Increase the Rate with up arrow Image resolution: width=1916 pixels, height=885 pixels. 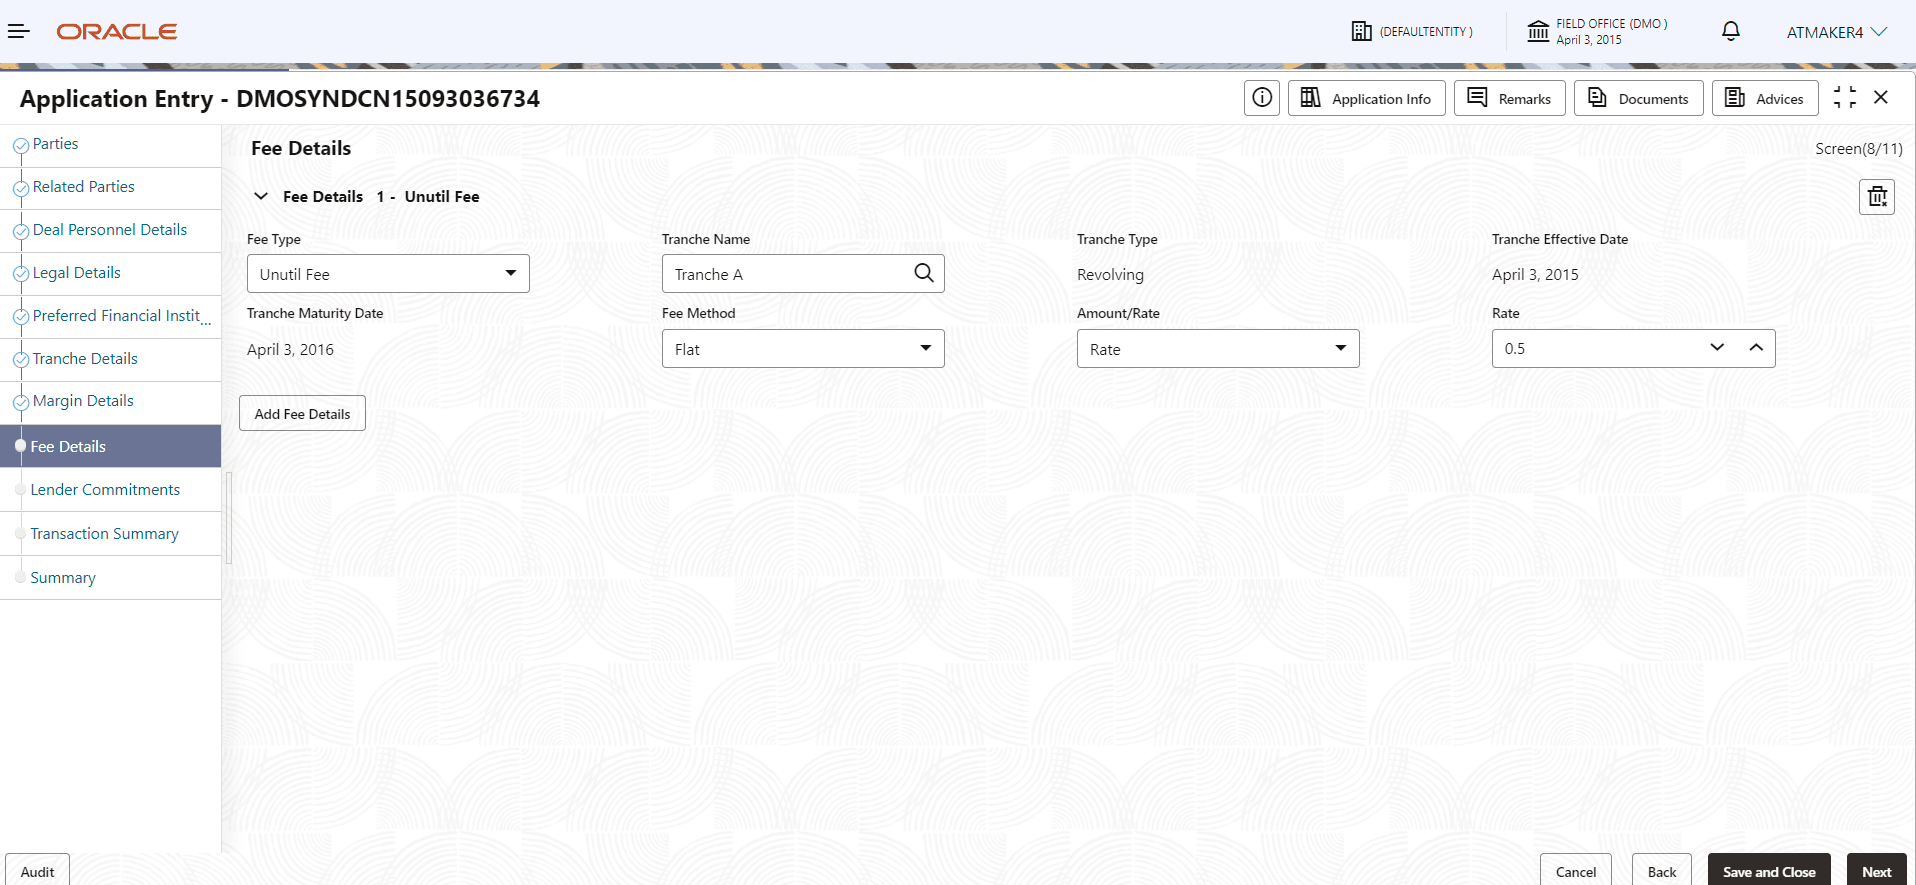click(x=1756, y=348)
